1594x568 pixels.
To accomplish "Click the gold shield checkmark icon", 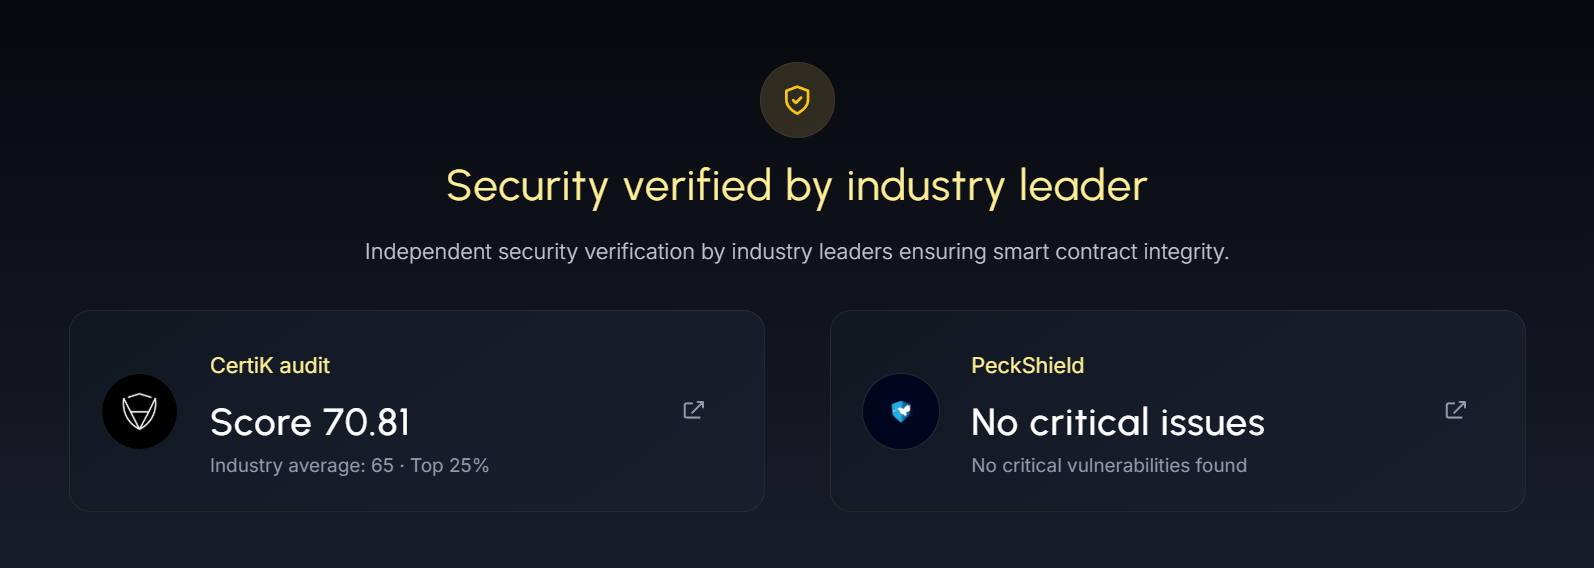I will 797,100.
